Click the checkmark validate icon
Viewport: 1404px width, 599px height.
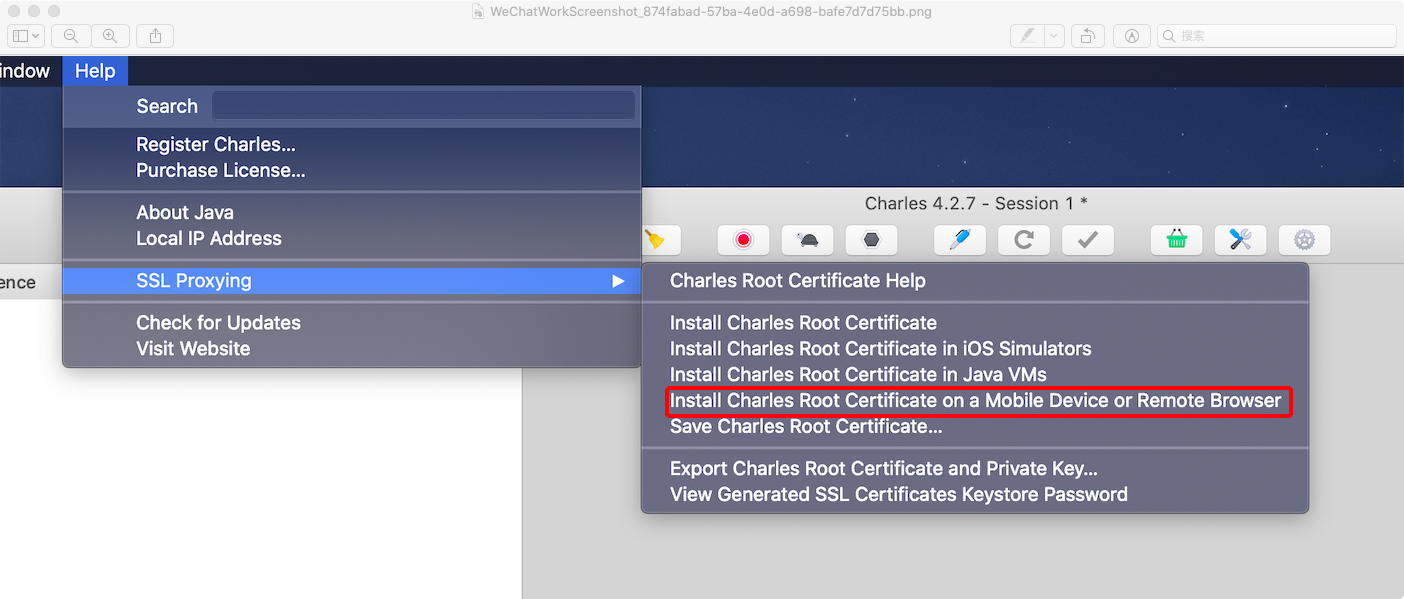tap(1088, 240)
